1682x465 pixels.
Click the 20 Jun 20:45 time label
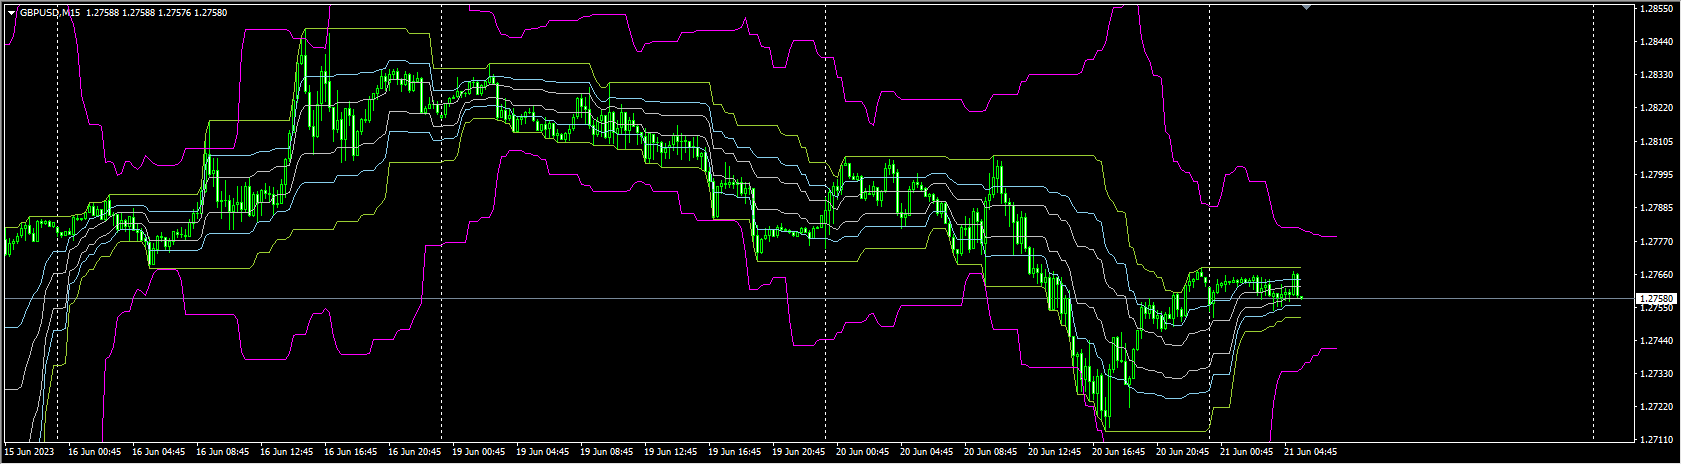pos(1182,452)
